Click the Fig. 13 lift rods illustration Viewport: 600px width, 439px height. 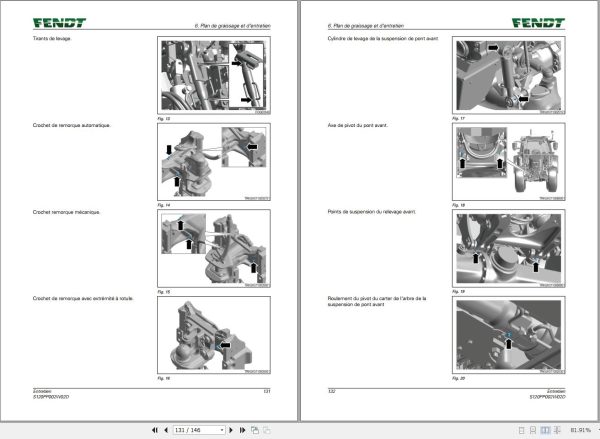pos(214,75)
